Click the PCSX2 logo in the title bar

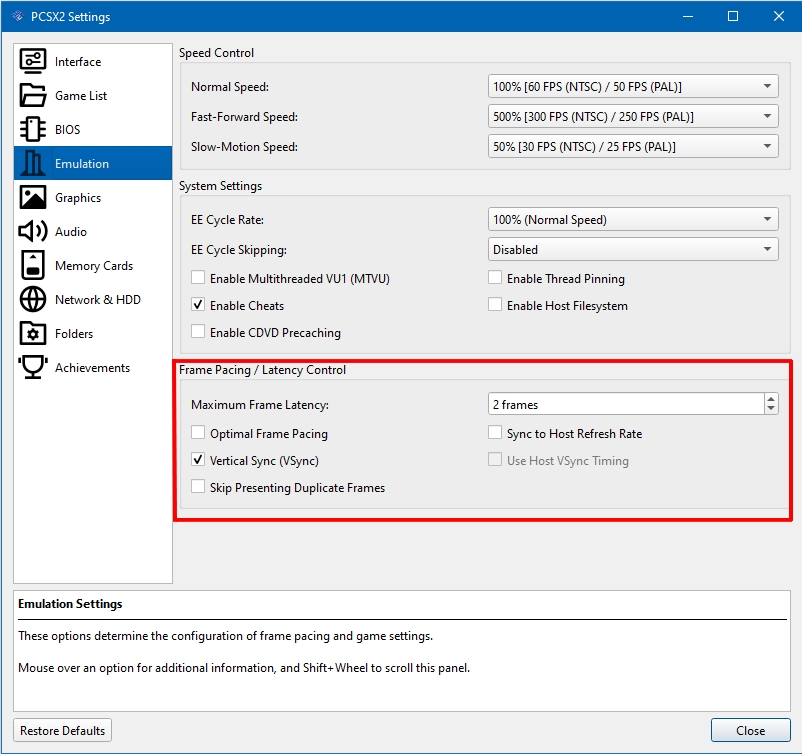point(18,16)
